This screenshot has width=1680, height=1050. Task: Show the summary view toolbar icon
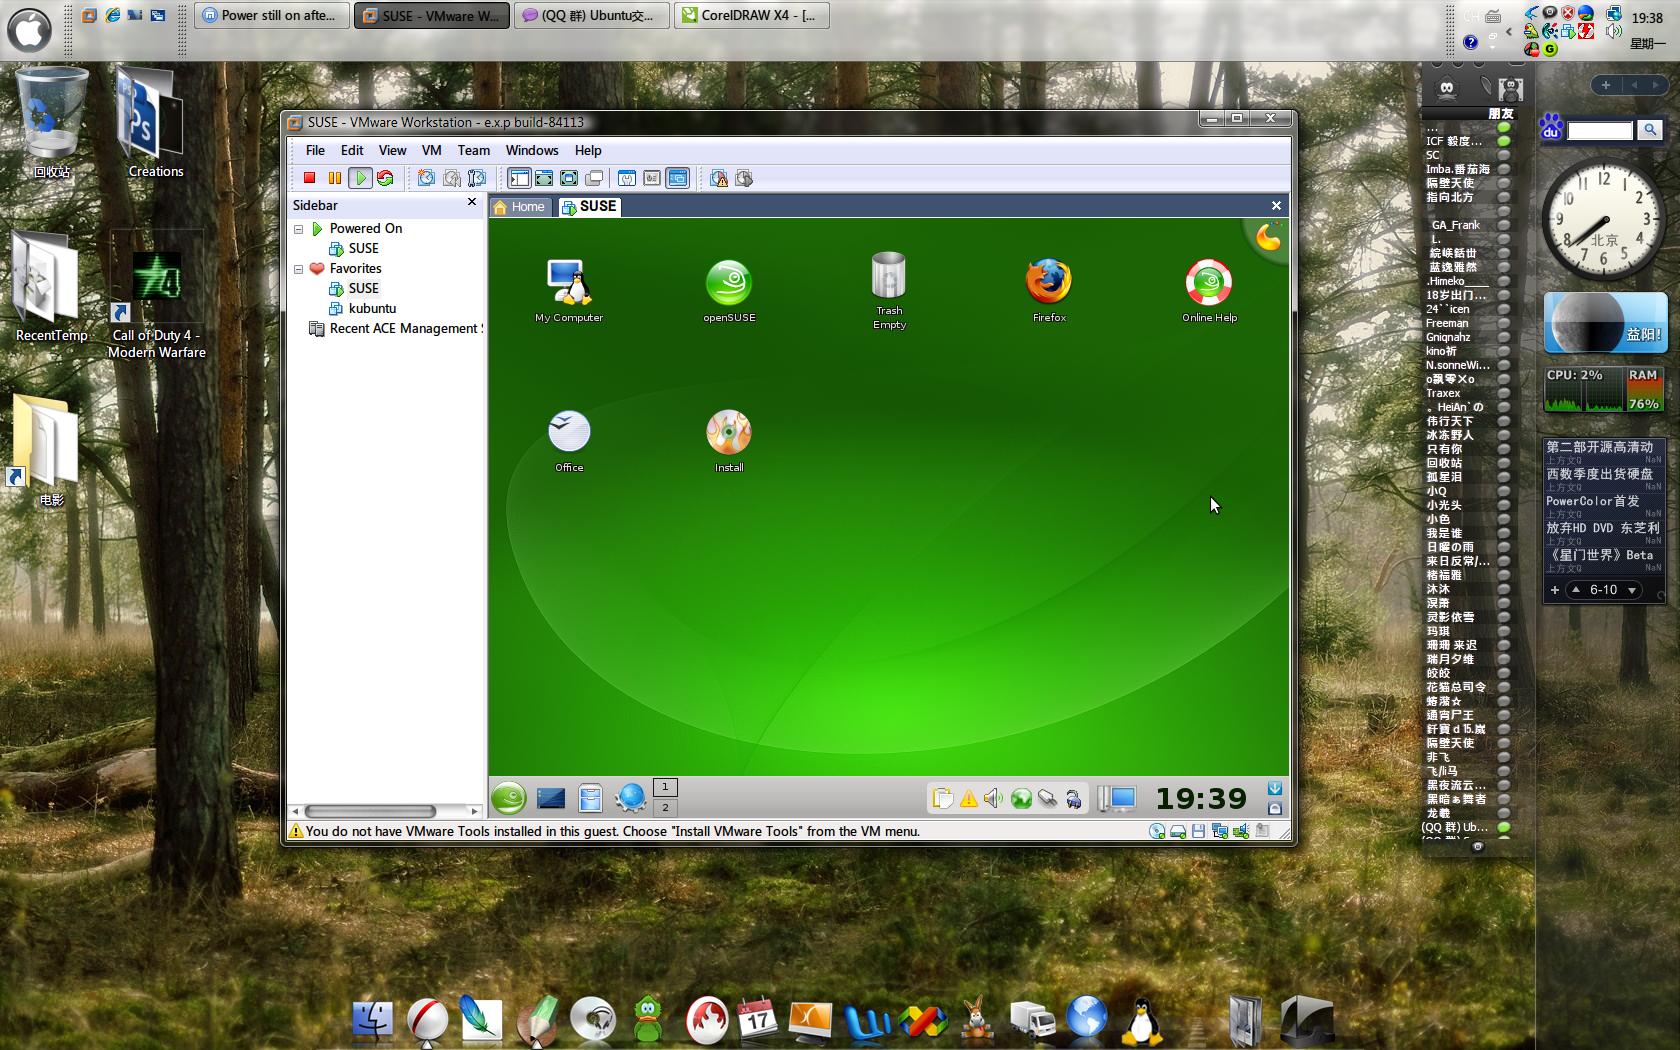coord(627,178)
